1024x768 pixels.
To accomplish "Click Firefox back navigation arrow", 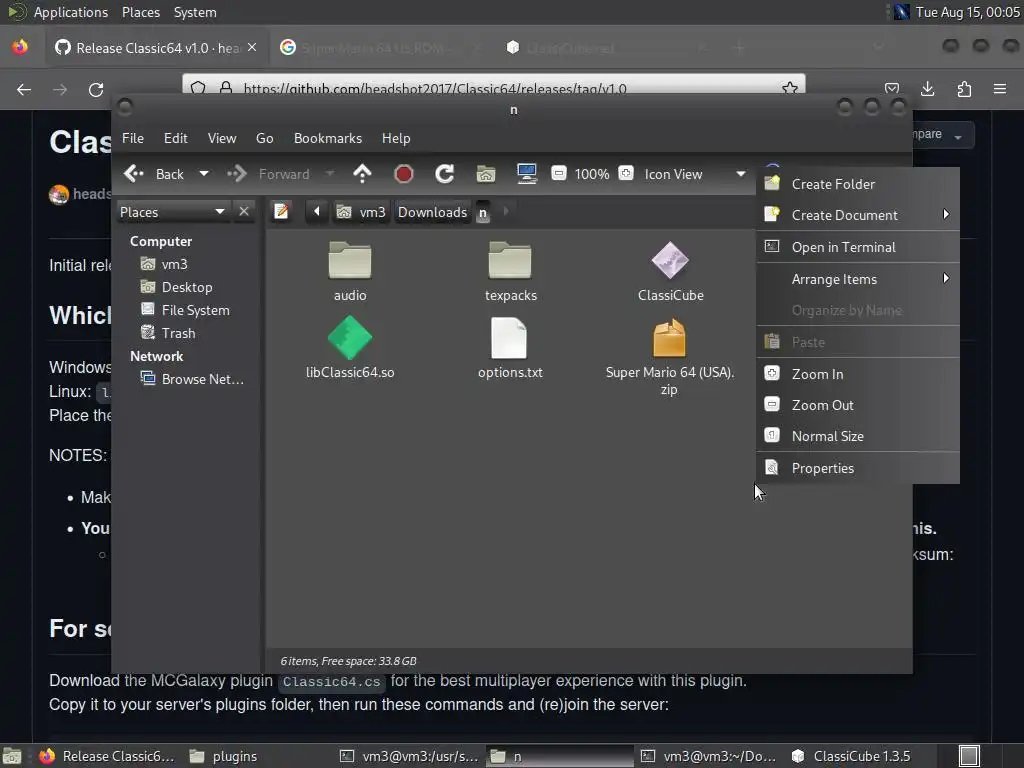I will coord(24,89).
